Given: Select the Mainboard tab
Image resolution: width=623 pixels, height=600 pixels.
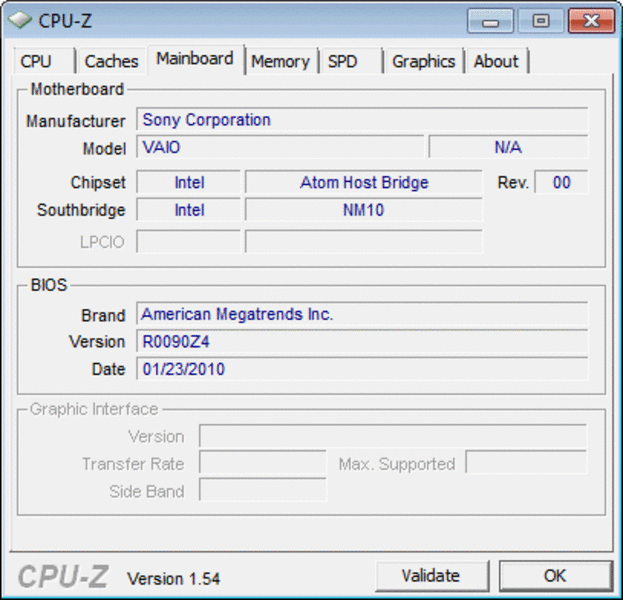Looking at the screenshot, I should pyautogui.click(x=195, y=59).
